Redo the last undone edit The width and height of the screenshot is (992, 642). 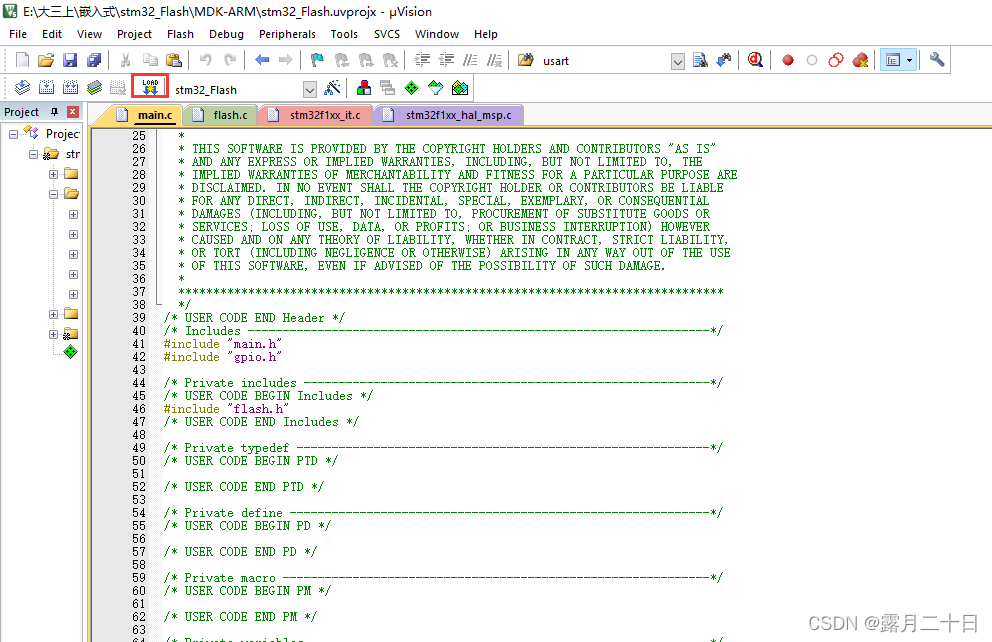(230, 60)
